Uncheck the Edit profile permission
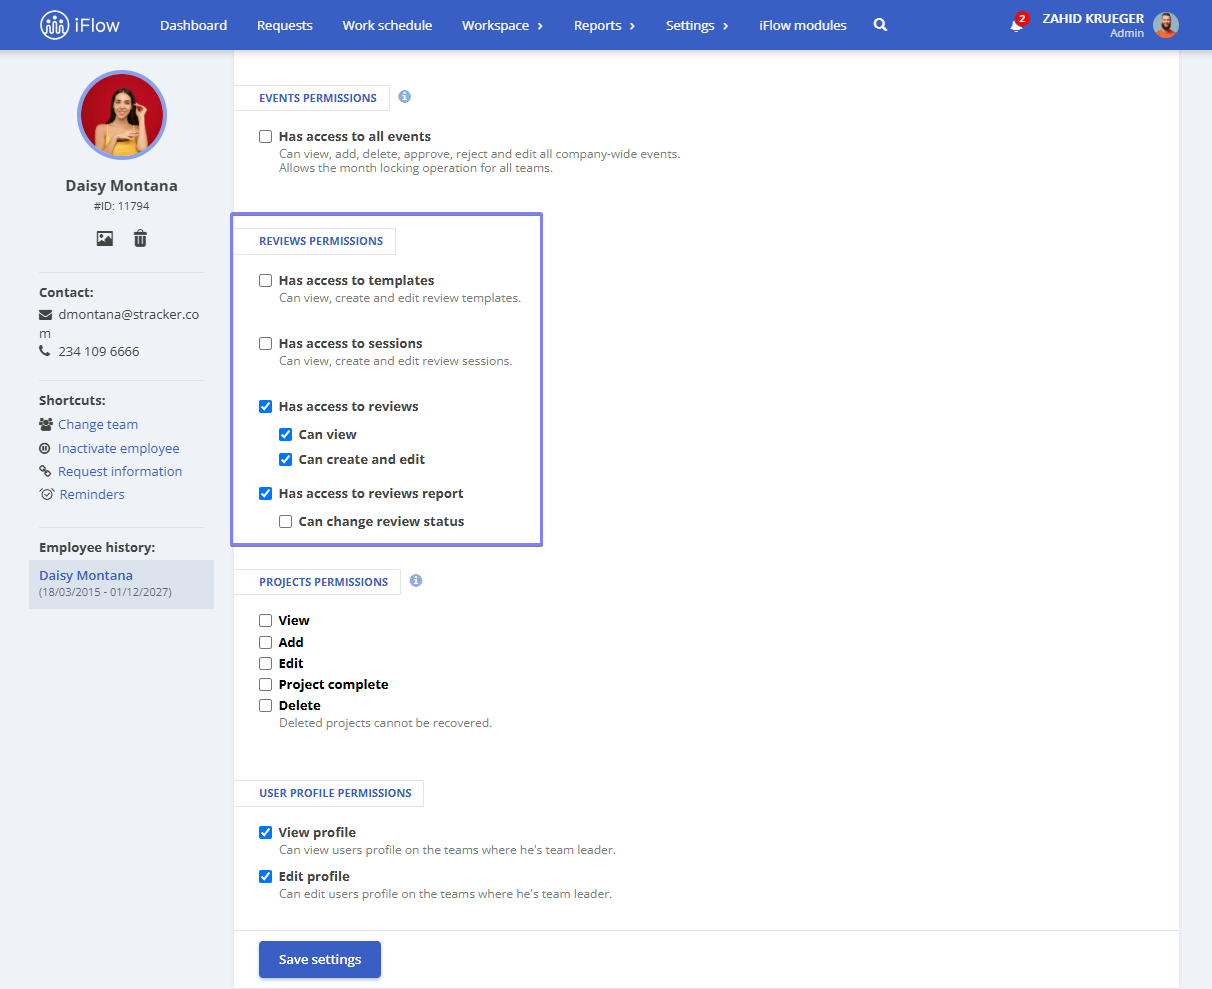Image resolution: width=1212 pixels, height=989 pixels. 265,876
